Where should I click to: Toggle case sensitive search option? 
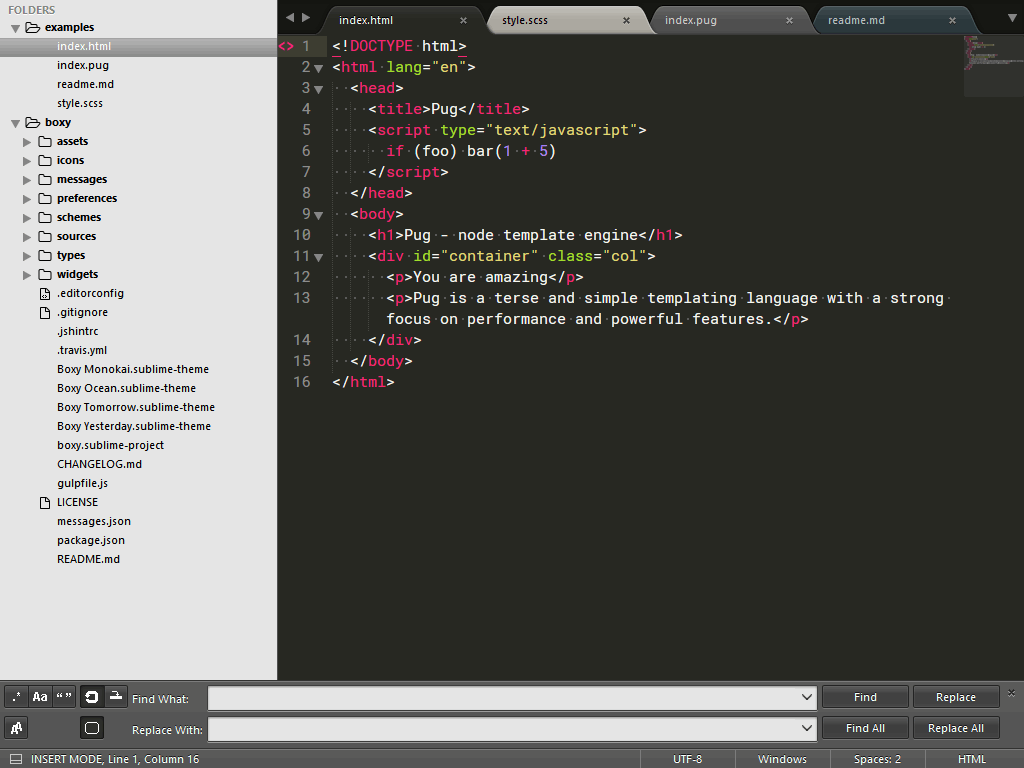40,697
